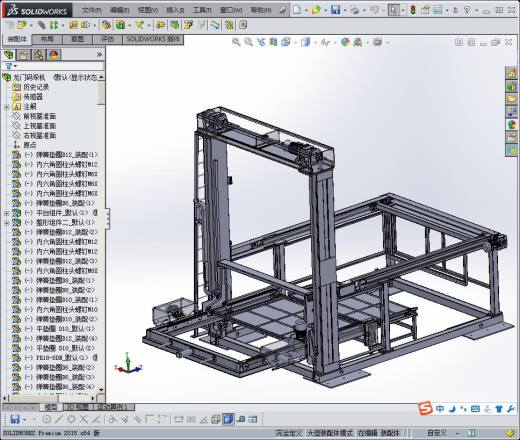Image resolution: width=520 pixels, height=440 pixels.
Task: Expand the 注解 annotations tree node
Action: tap(6, 107)
